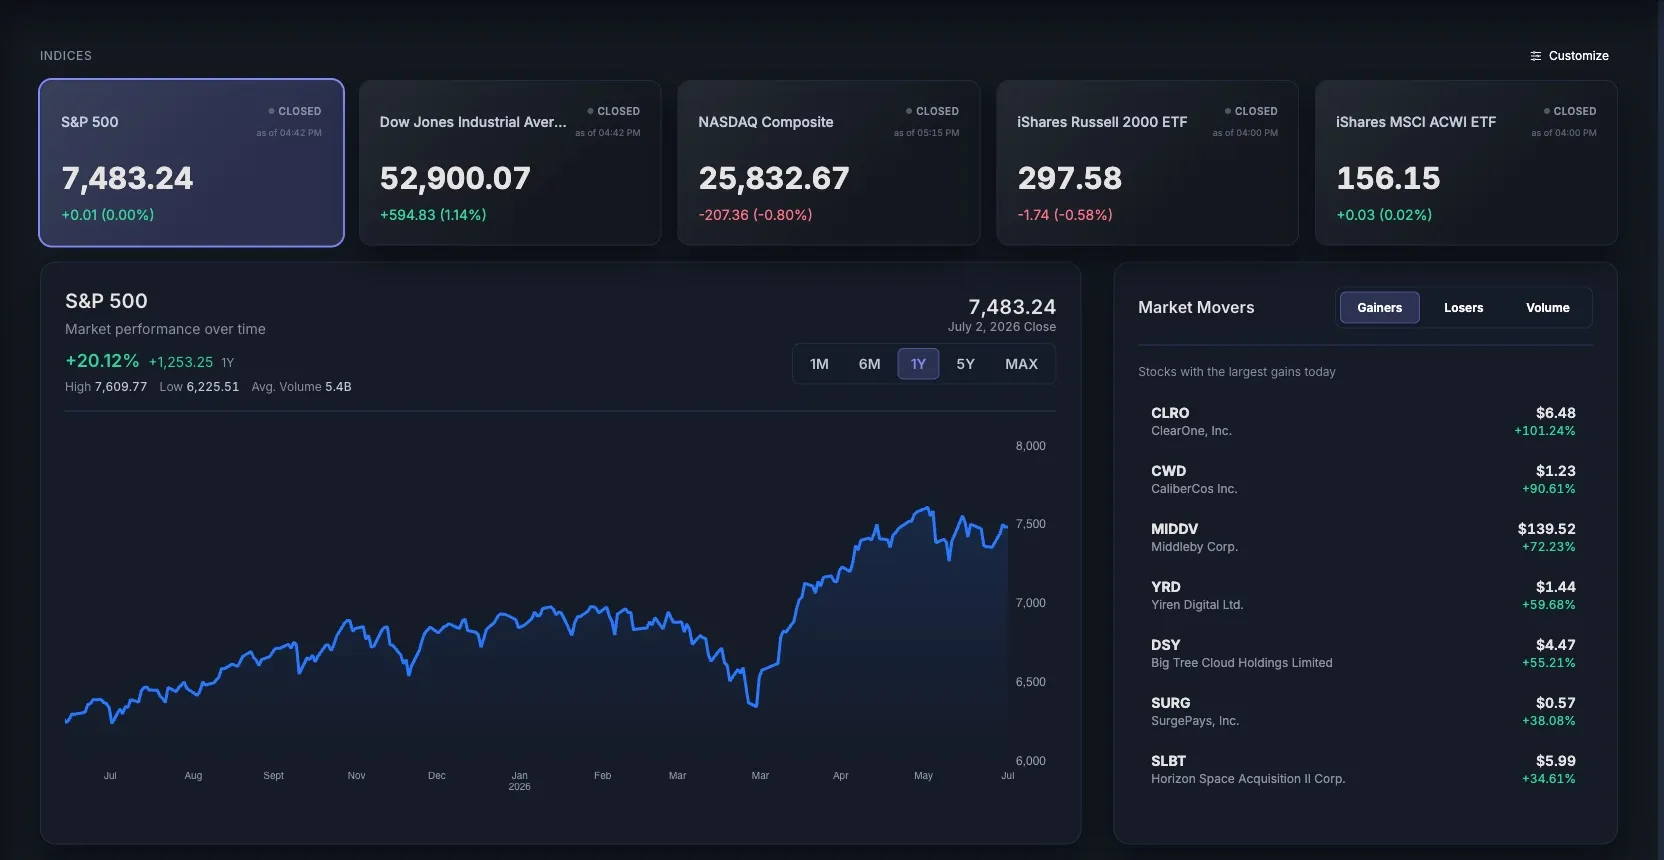Open the CWD CaliberCos Inc. row
Image resolution: width=1664 pixels, height=860 pixels.
(1364, 479)
